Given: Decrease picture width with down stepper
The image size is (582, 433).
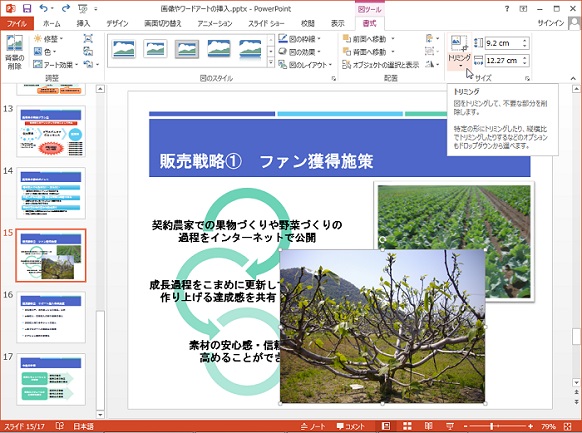Looking at the screenshot, I should tap(525, 63).
